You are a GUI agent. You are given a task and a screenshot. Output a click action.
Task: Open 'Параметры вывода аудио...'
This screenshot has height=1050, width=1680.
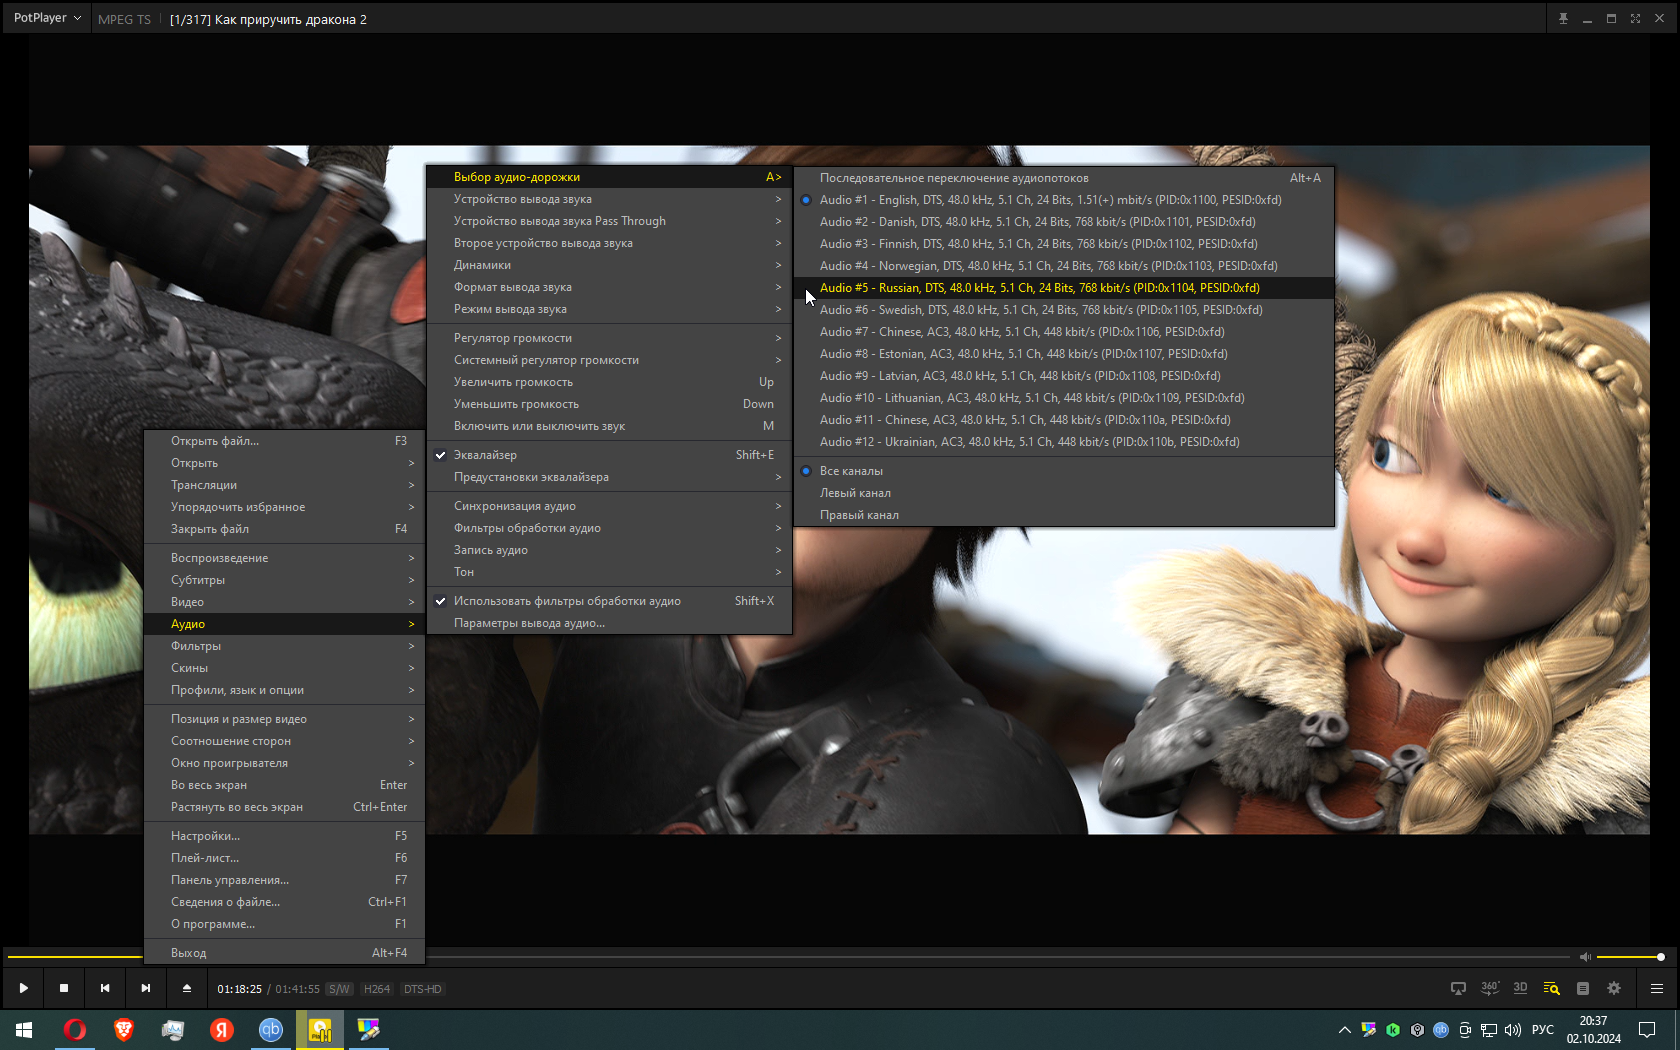(609, 623)
